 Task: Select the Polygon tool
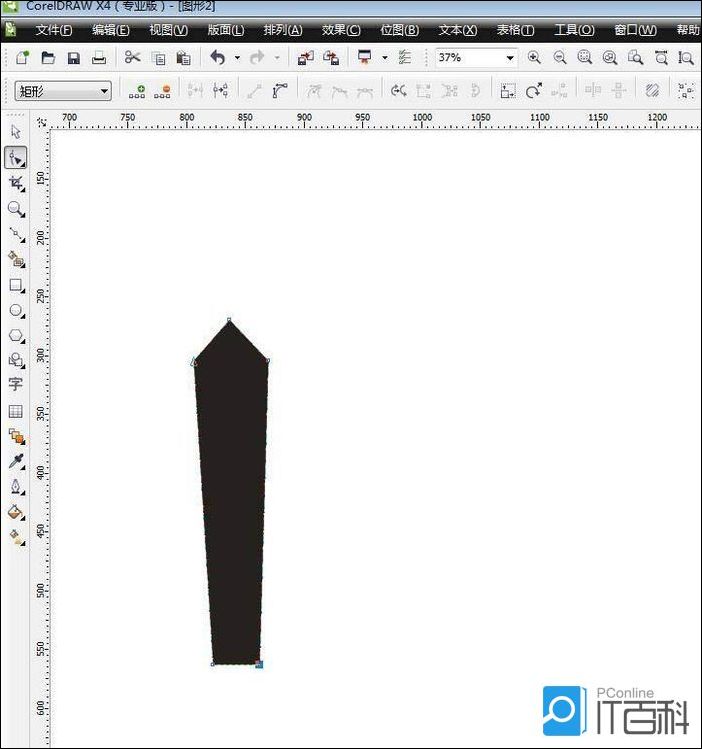(x=16, y=336)
